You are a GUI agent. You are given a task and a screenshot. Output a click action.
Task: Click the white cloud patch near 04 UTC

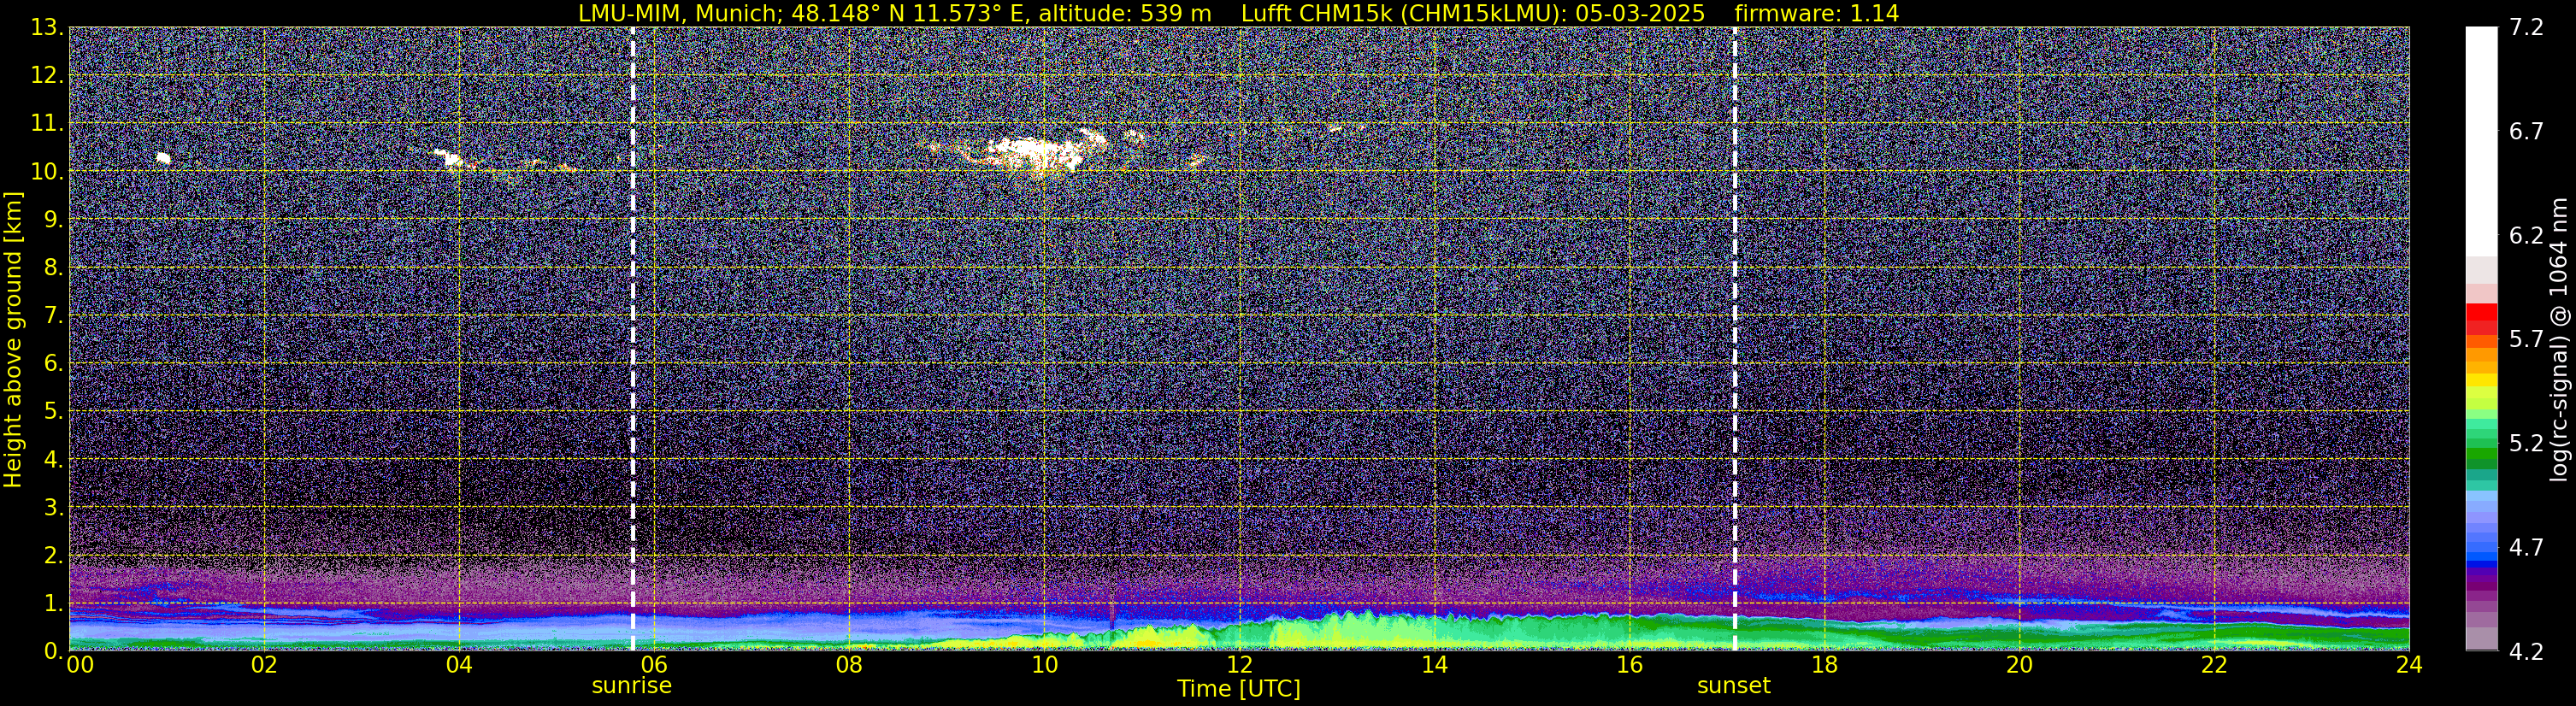point(448,157)
